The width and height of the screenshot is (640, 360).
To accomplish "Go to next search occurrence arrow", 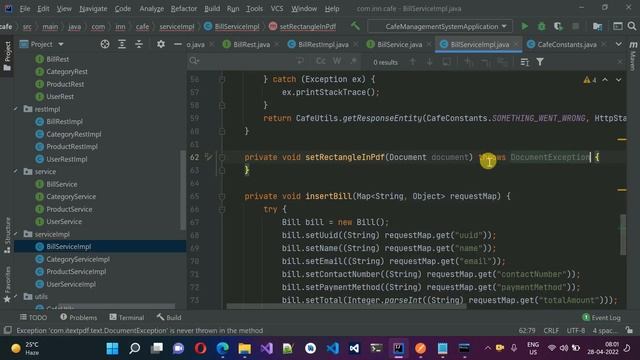I will pyautogui.click(x=429, y=62).
